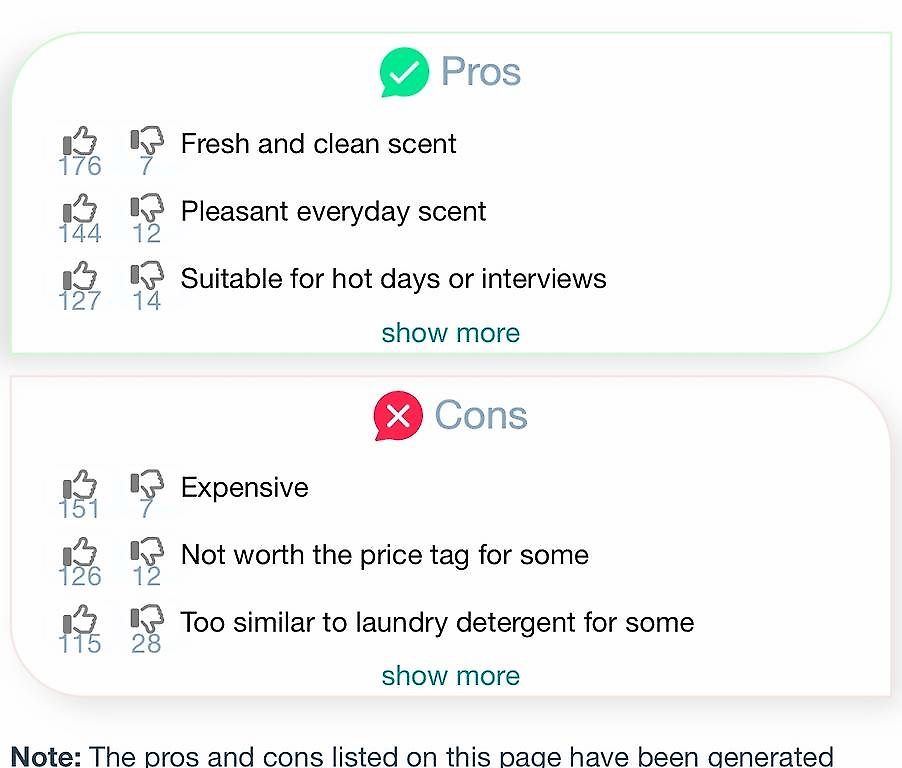Select the 'Pros' heading text
This screenshot has width=902, height=768.
pos(481,72)
